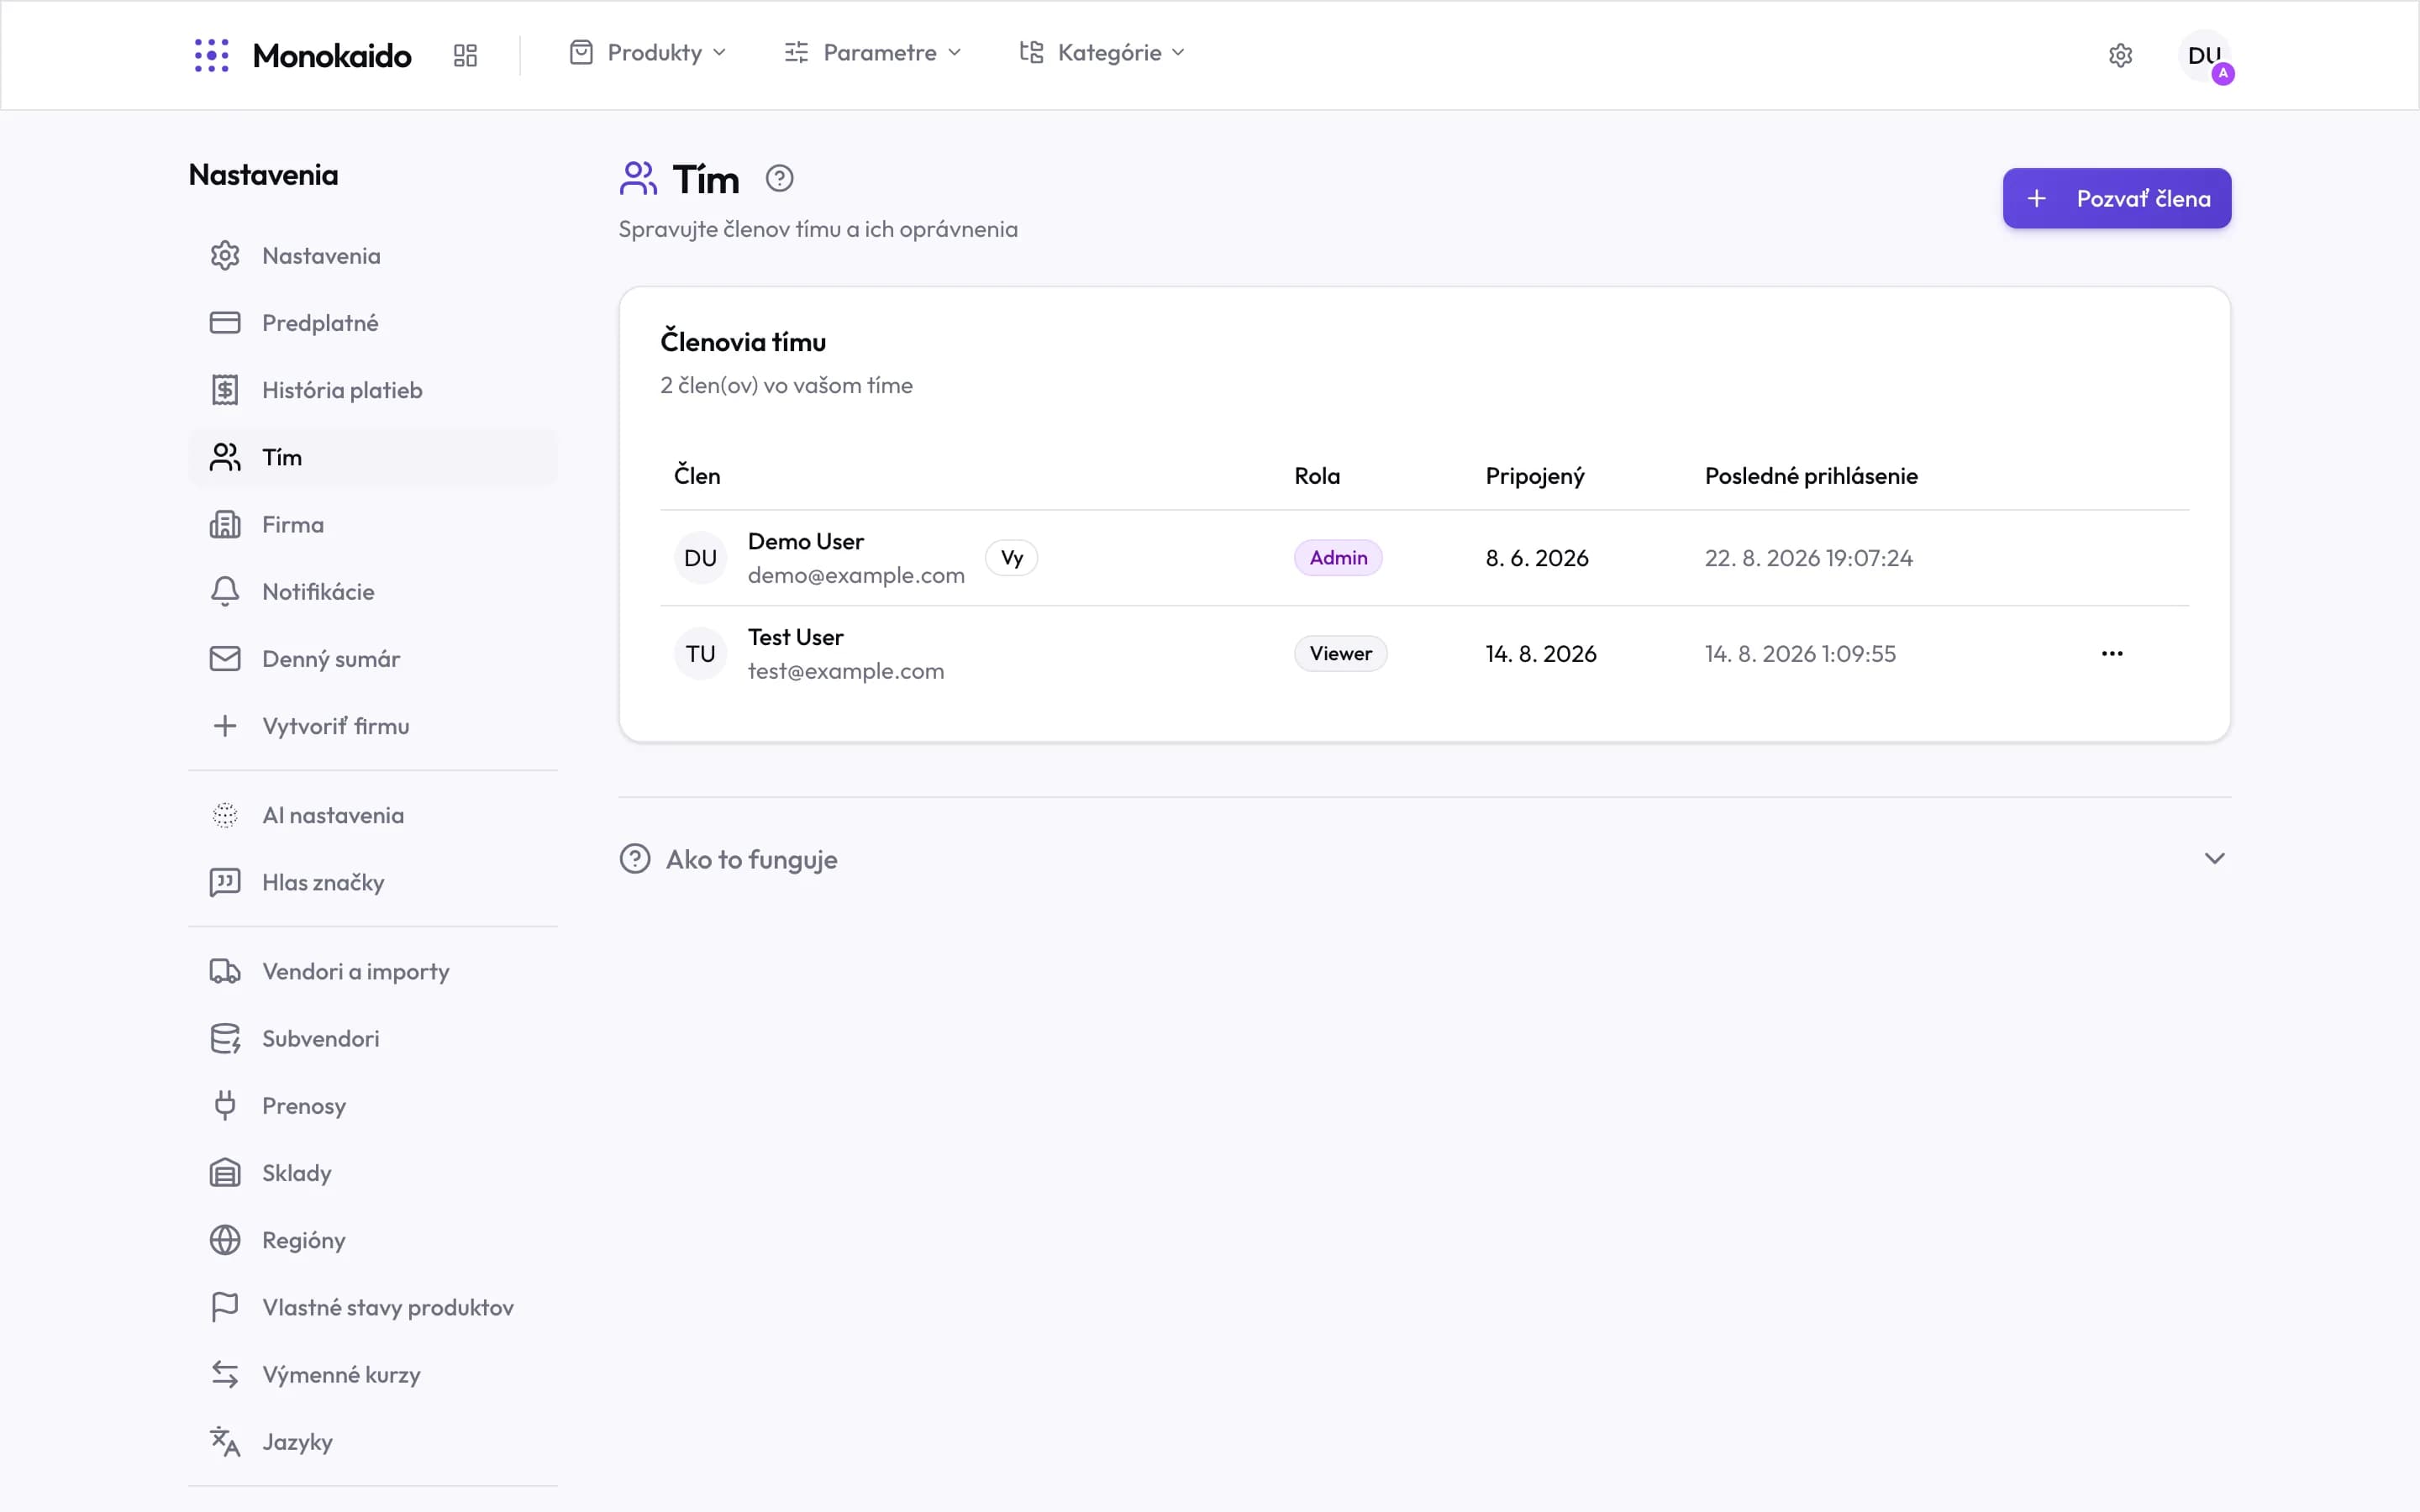This screenshot has width=2420, height=1512.
Task: Open História platieb in the sidebar
Action: pyautogui.click(x=372, y=390)
